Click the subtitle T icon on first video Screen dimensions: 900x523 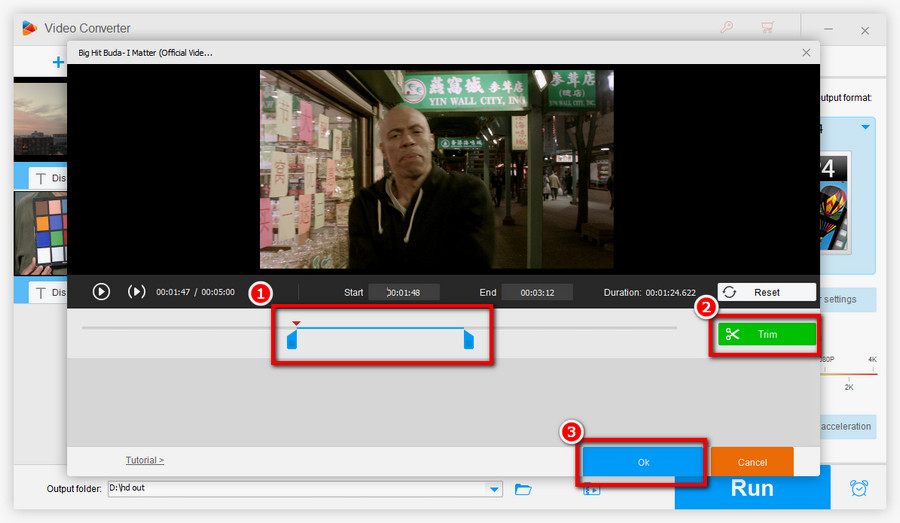[41, 179]
